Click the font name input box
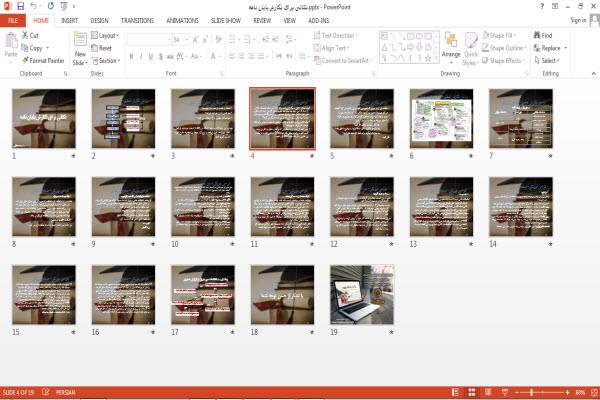 (149, 39)
